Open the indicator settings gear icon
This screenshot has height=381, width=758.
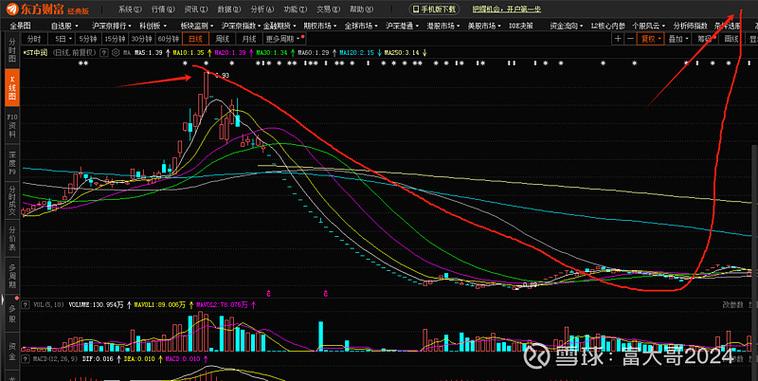click(116, 52)
